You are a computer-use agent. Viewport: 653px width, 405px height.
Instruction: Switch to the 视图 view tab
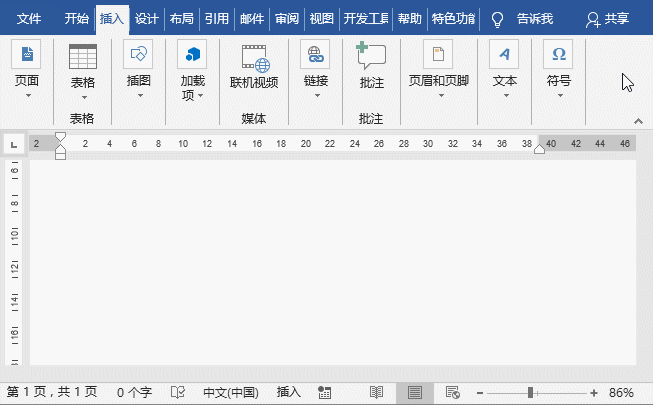click(322, 19)
